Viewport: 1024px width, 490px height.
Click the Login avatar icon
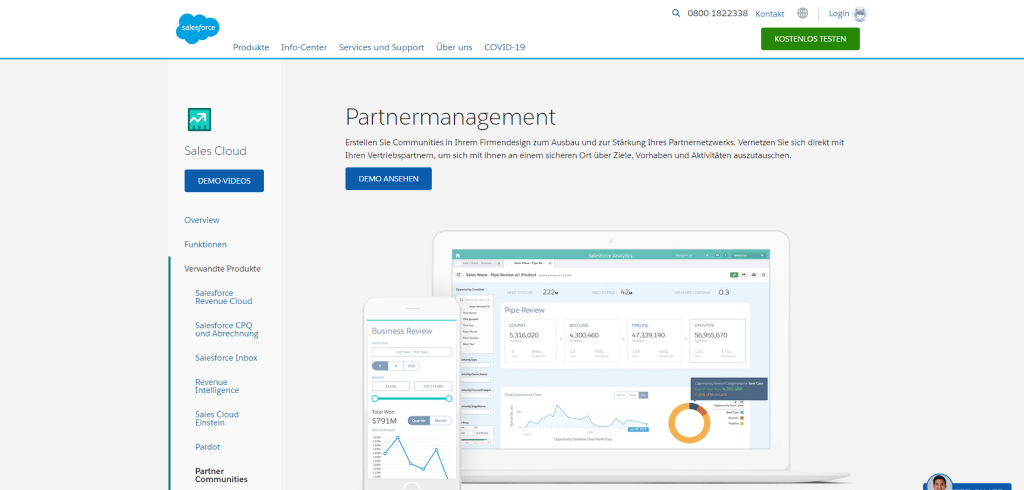pyautogui.click(x=860, y=14)
